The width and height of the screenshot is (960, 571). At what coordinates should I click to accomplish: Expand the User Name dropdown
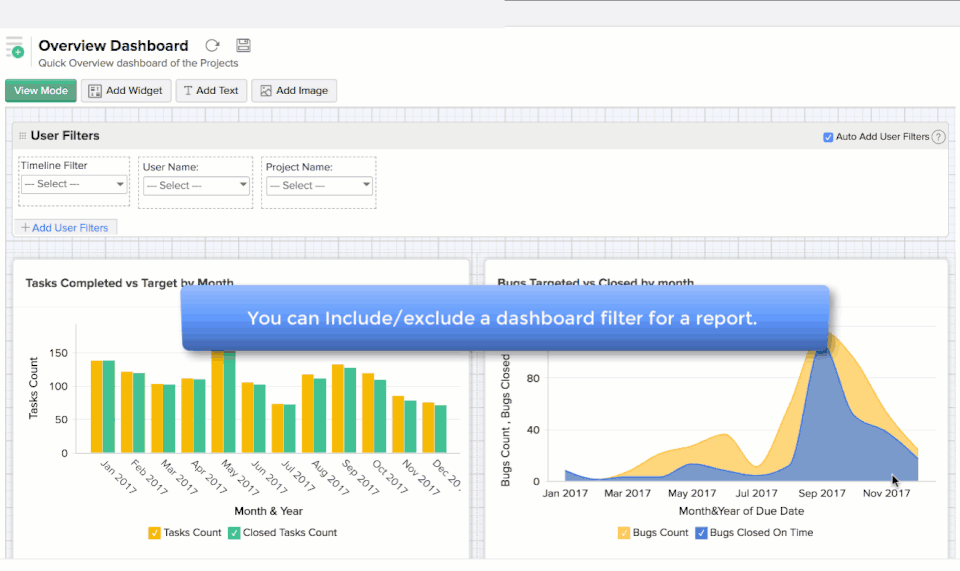pos(197,185)
